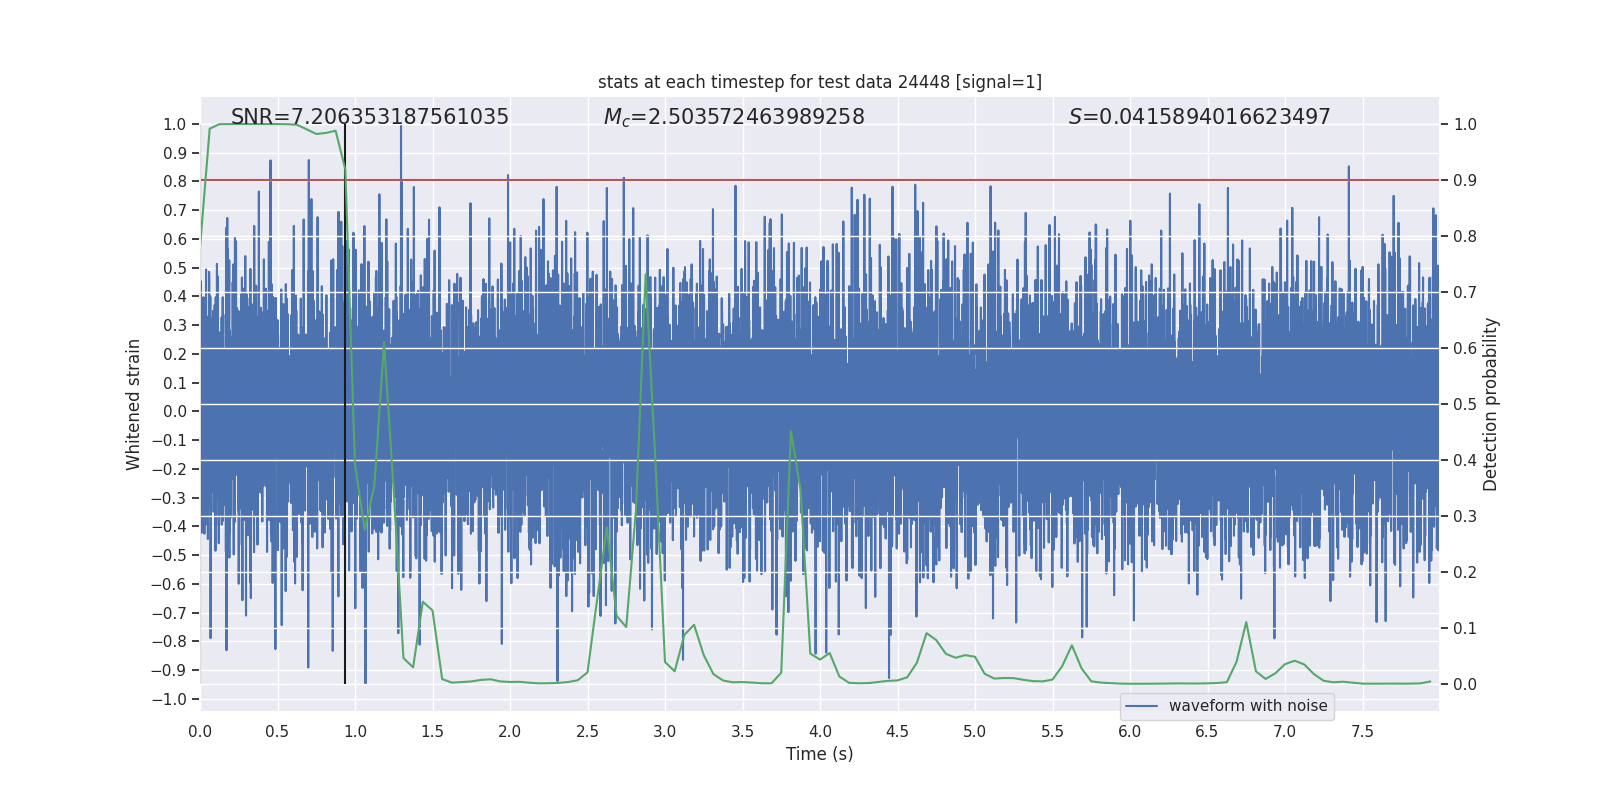Screen dimensions: 1600x800
Task: Select the 0.7 tick on the Detection probability axis
Action: click(1465, 293)
